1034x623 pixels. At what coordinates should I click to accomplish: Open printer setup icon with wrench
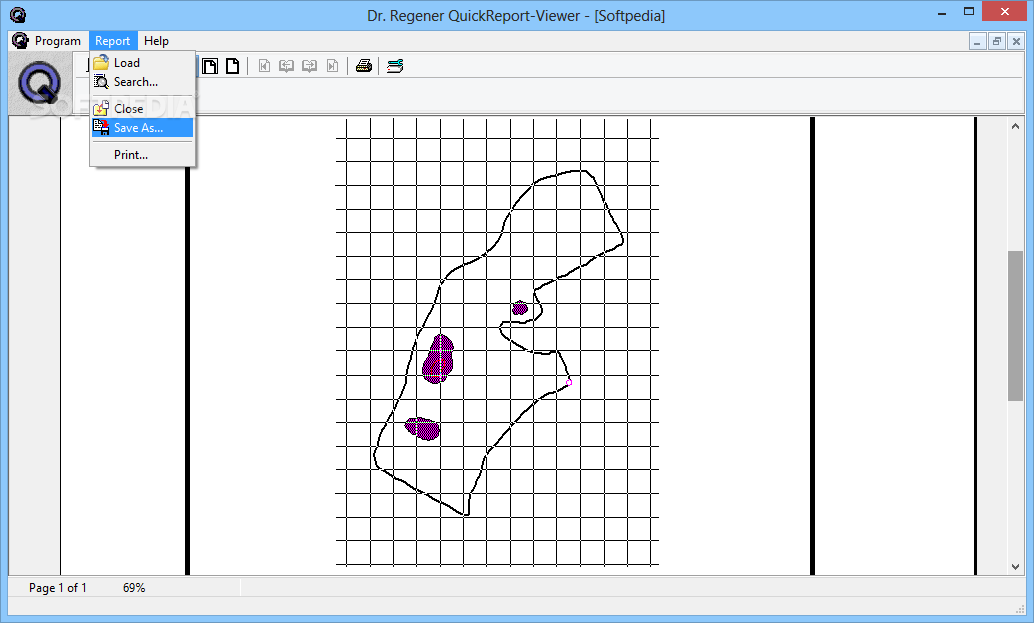395,66
